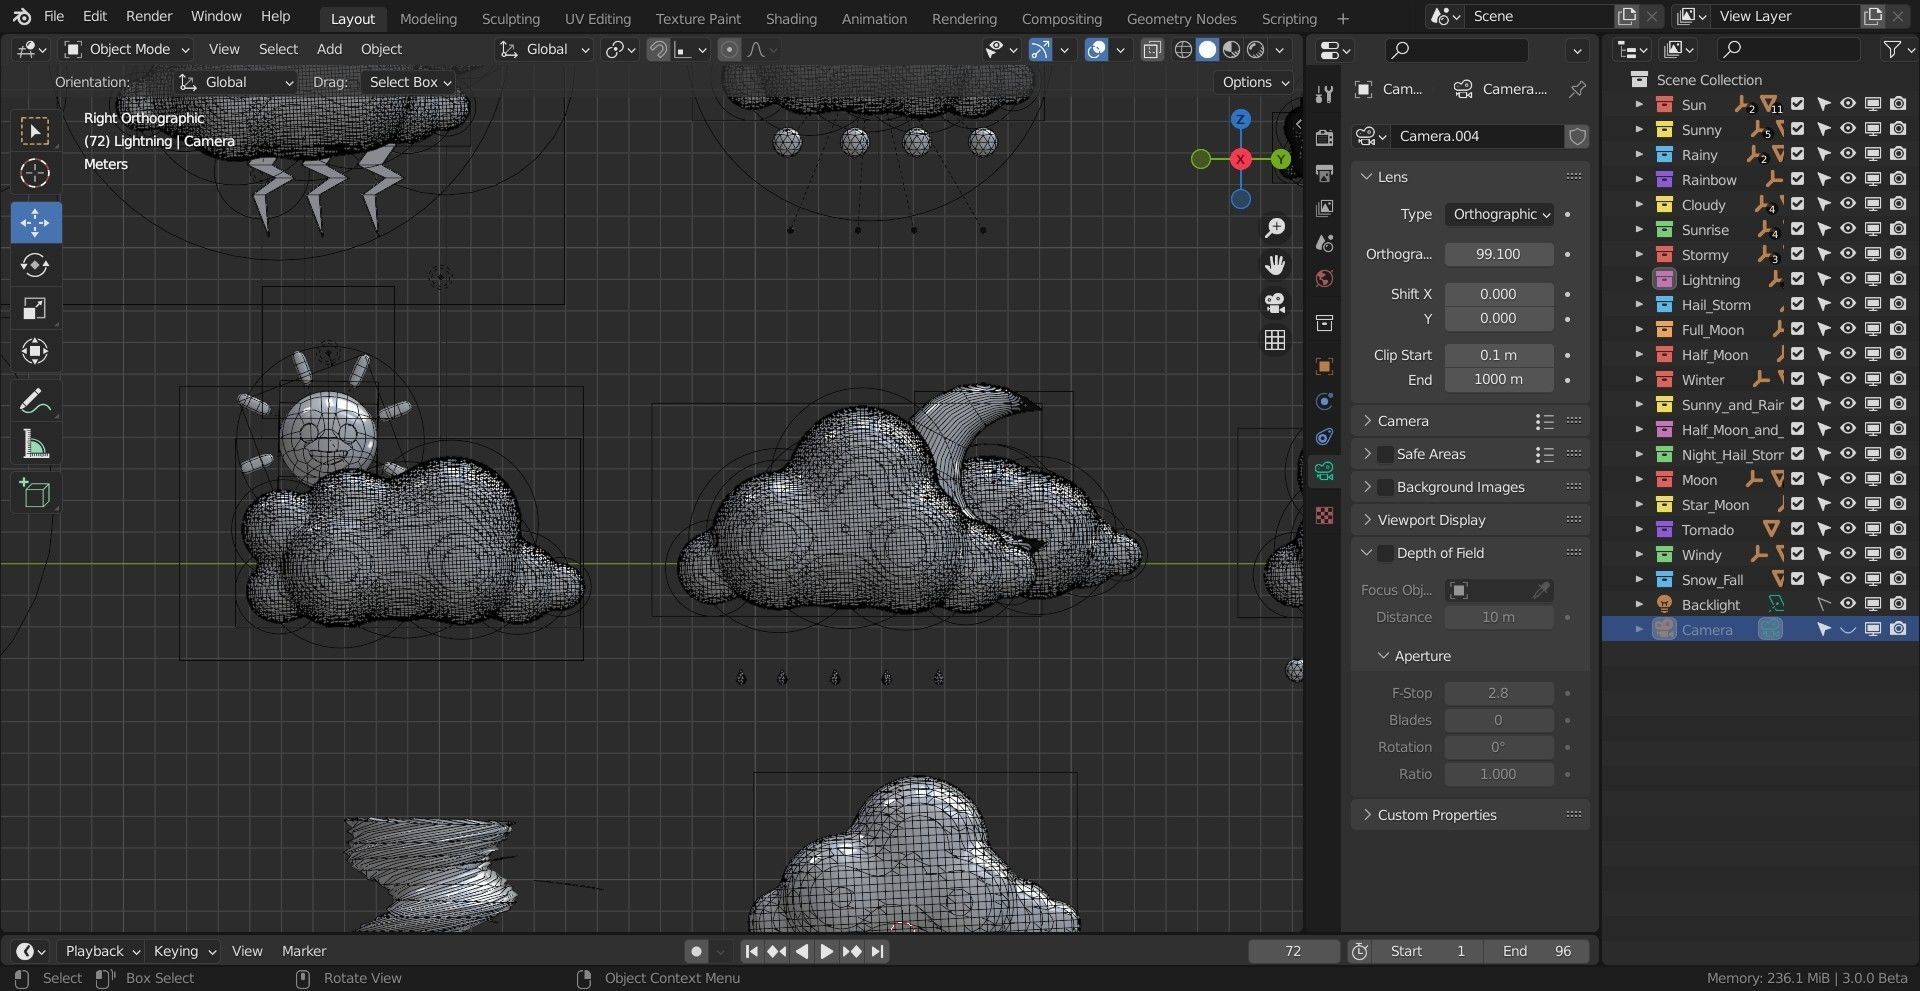The height and width of the screenshot is (991, 1920).
Task: Expand the Tornado collection in the outliner
Action: click(1638, 530)
